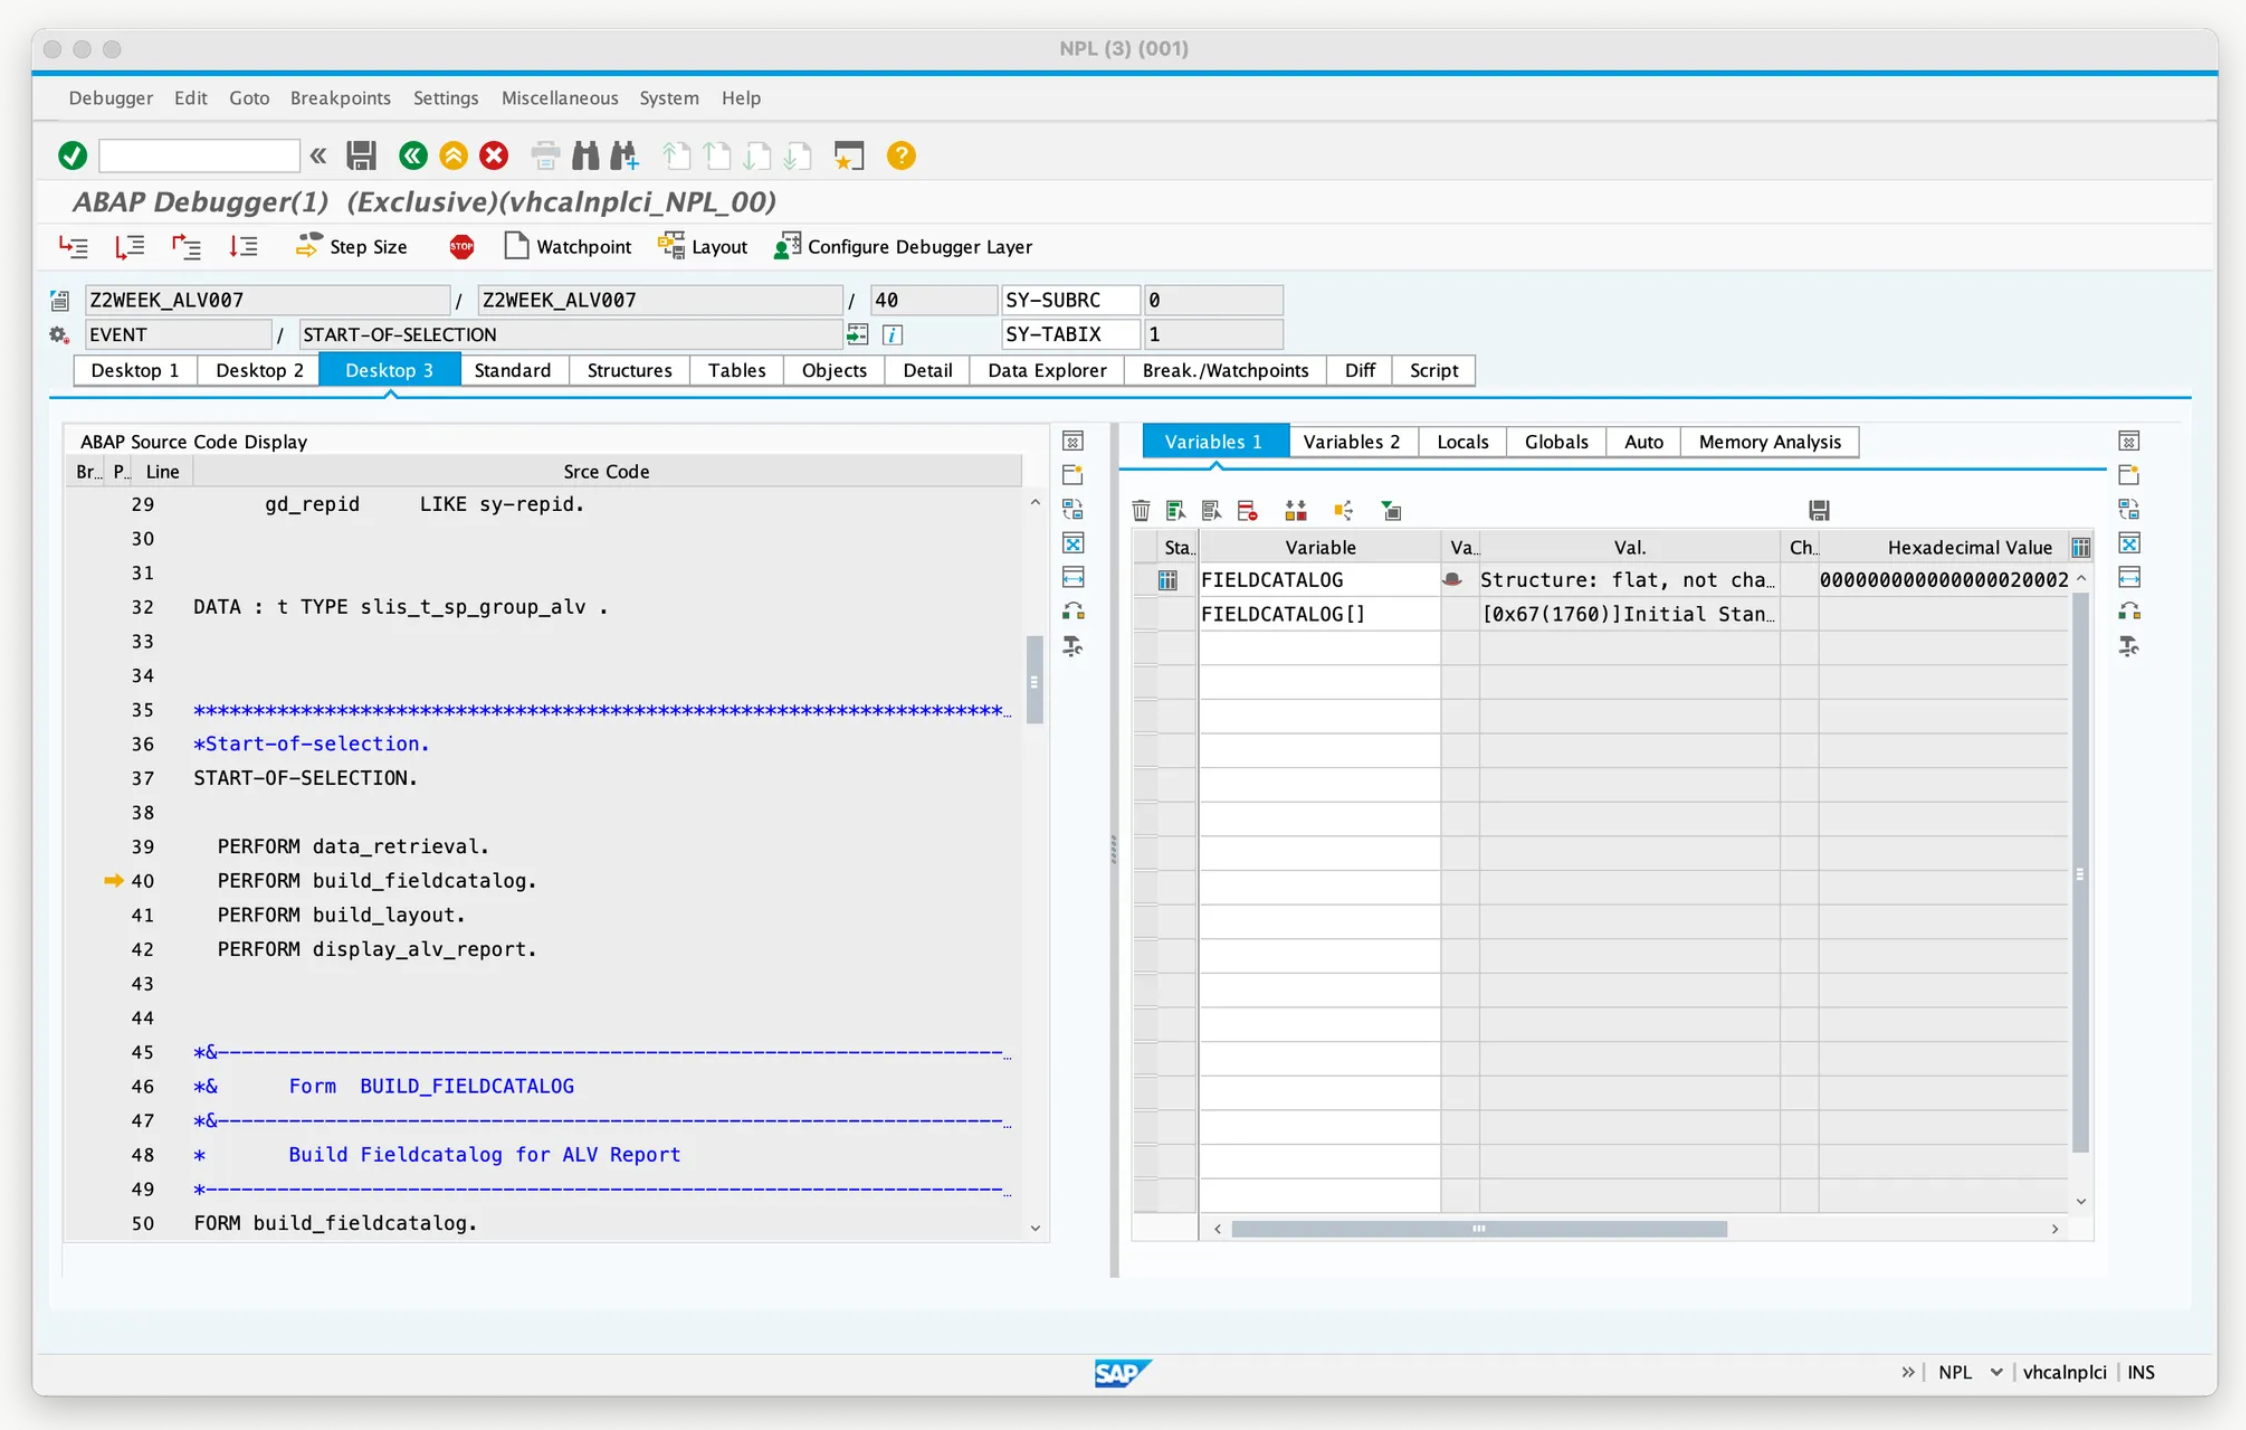Switch to the Locals tab
The image size is (2246, 1430).
point(1462,442)
